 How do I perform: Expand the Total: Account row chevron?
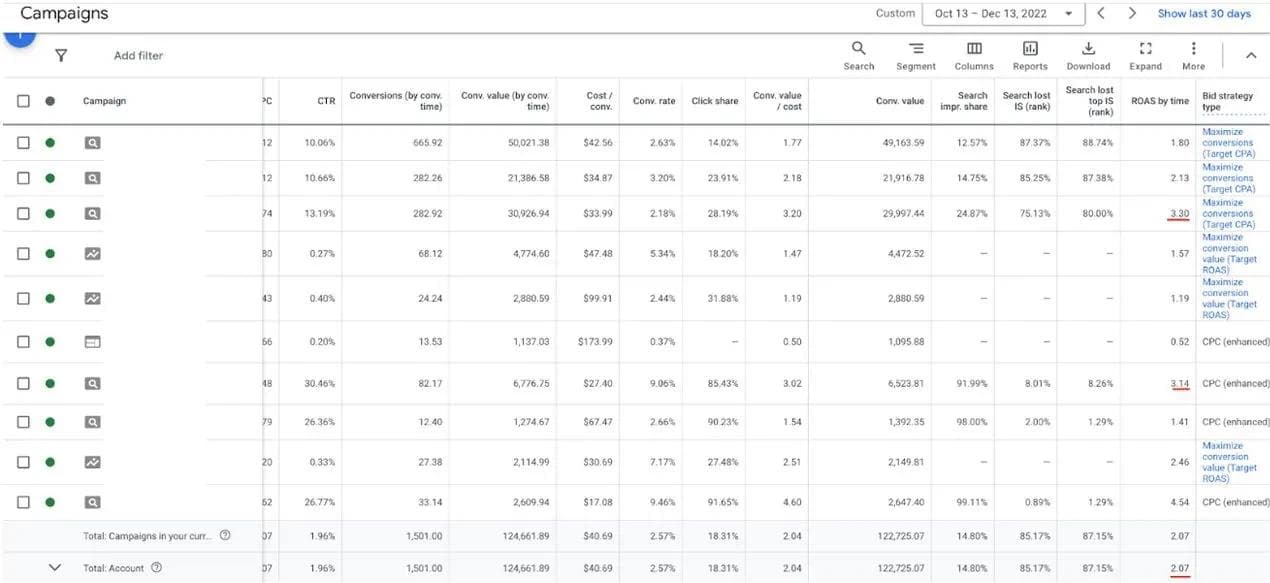(55, 568)
